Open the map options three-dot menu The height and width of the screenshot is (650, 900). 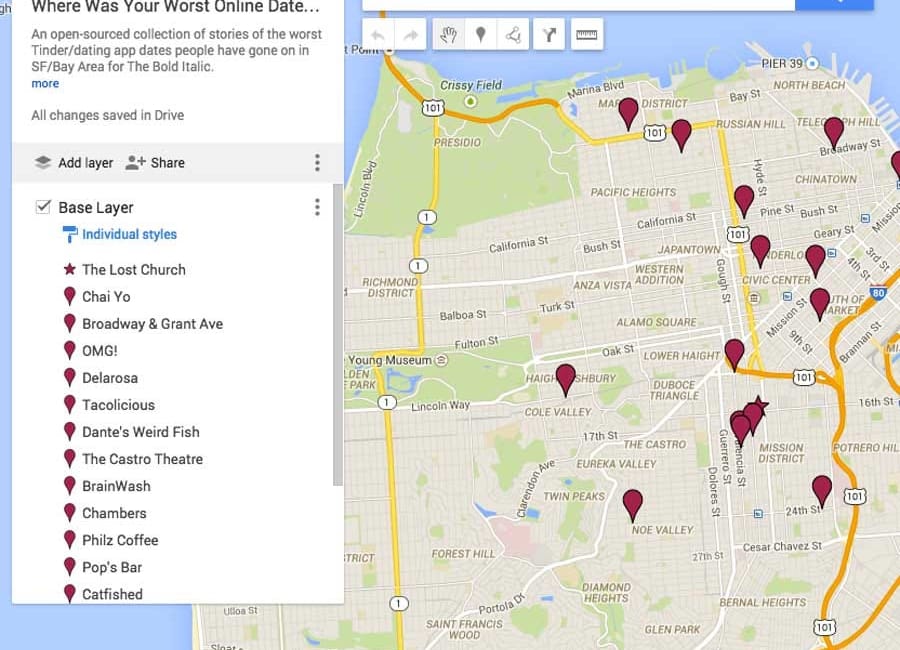(317, 162)
